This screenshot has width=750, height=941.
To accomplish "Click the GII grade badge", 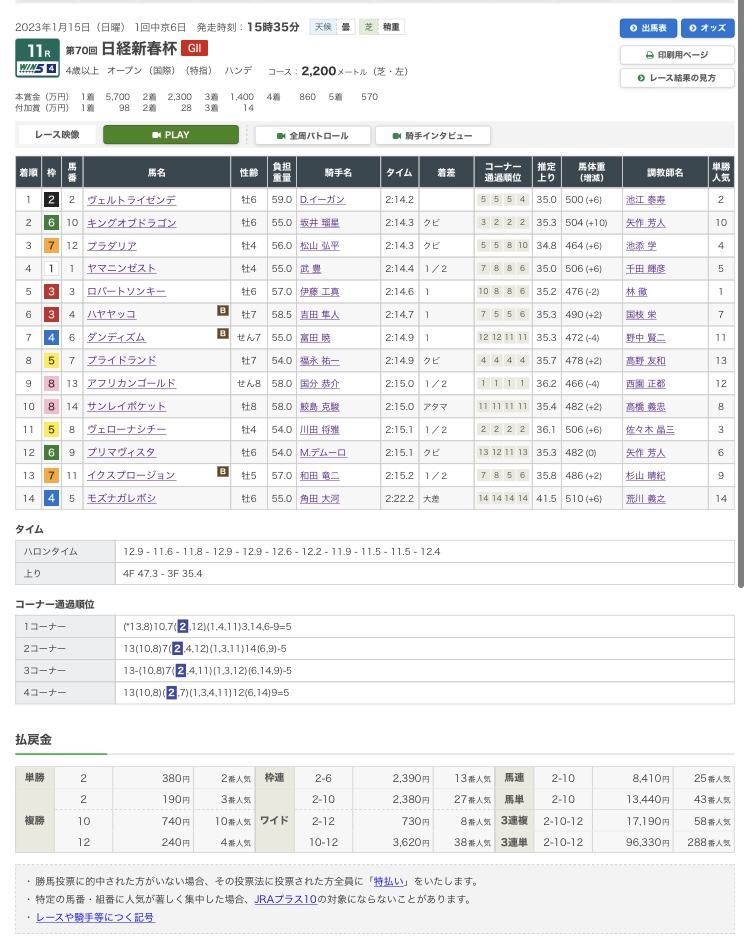I will click(x=194, y=48).
